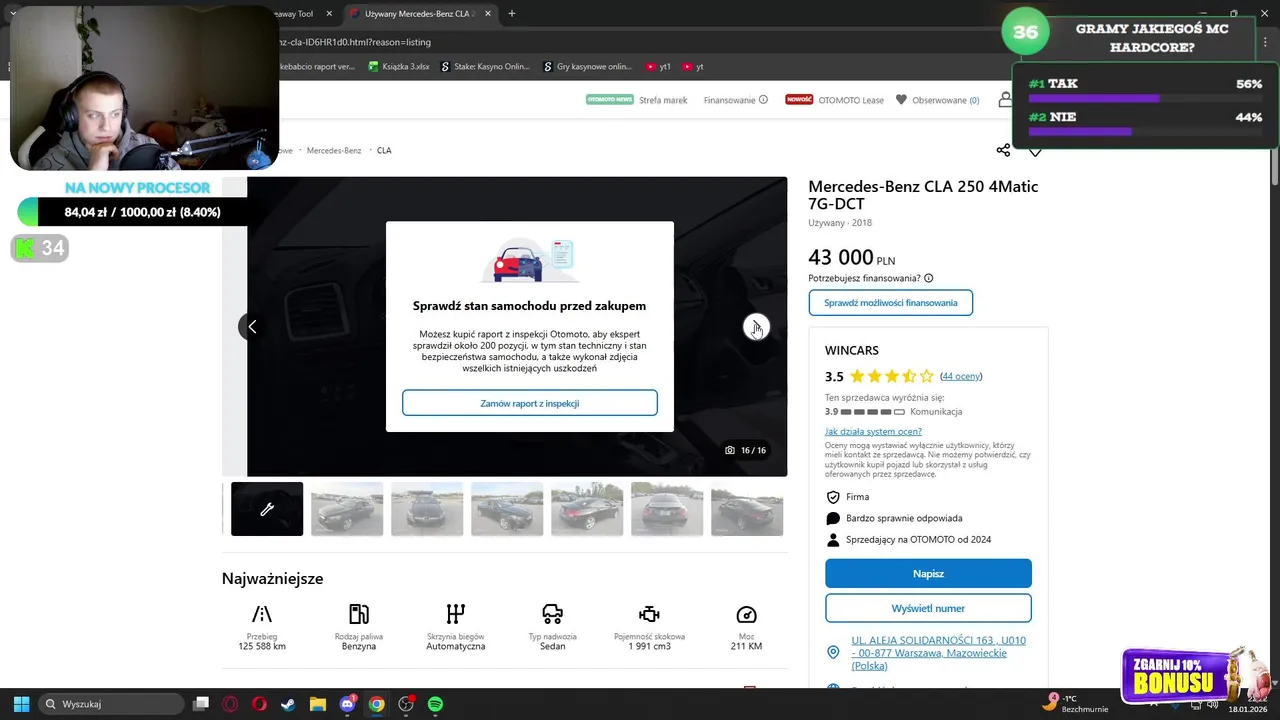
Task: Open Steam from the taskbar
Action: 288,704
